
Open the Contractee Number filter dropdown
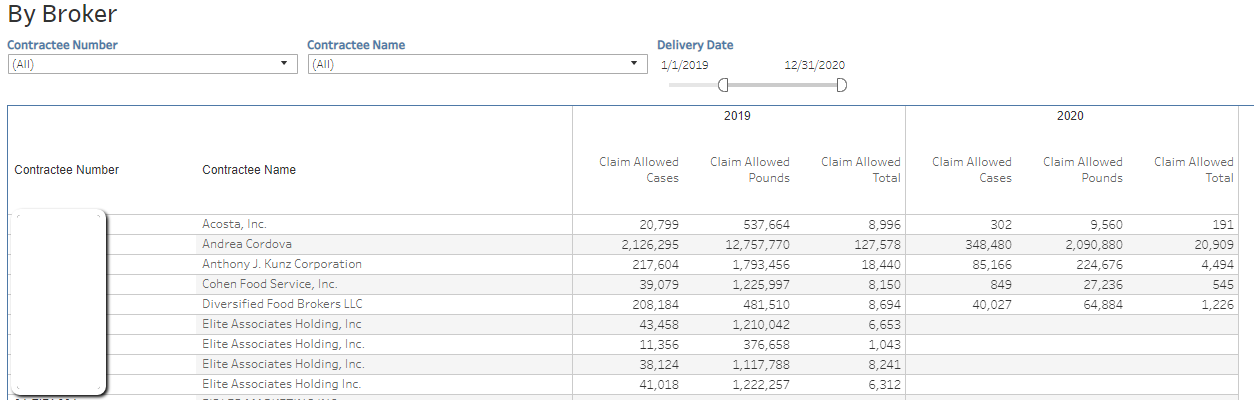pos(153,64)
